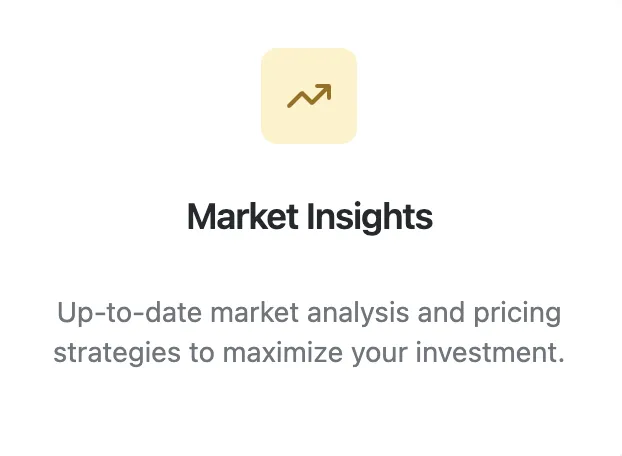This screenshot has width=622, height=456.
Task: Select the market analysis description paragraph
Action: 309,332
